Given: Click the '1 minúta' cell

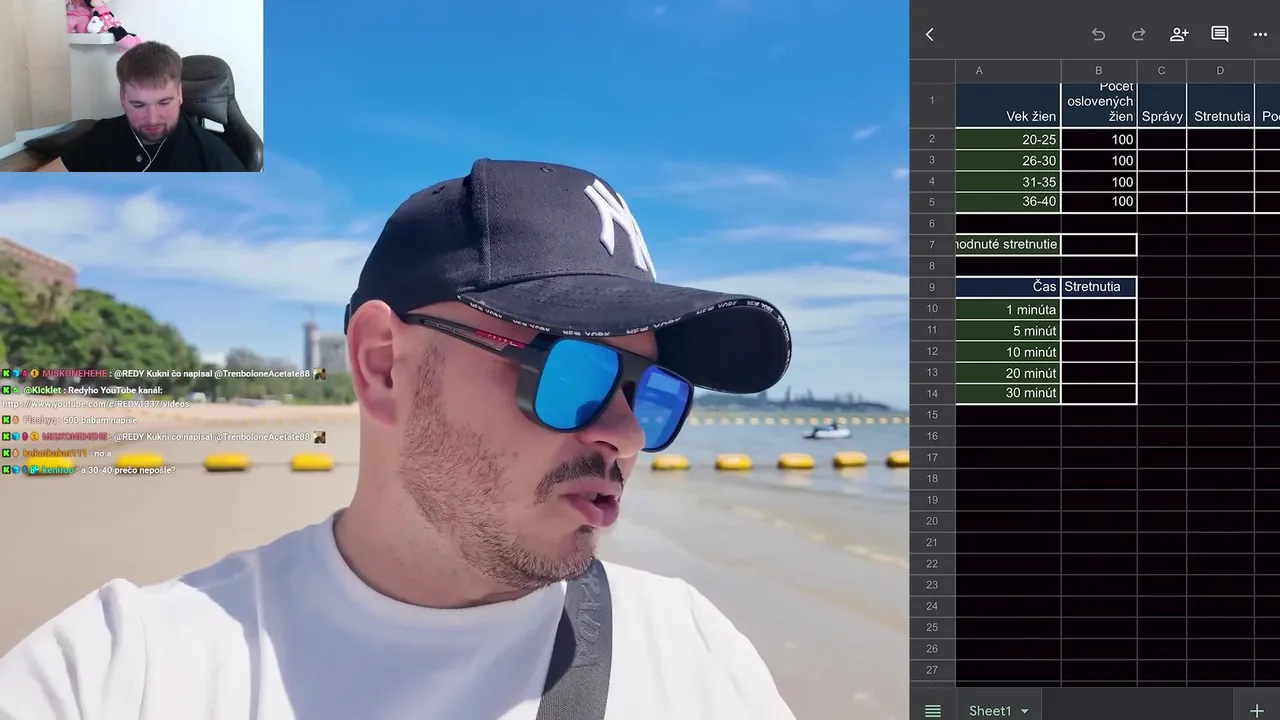Looking at the screenshot, I should click(1008, 309).
